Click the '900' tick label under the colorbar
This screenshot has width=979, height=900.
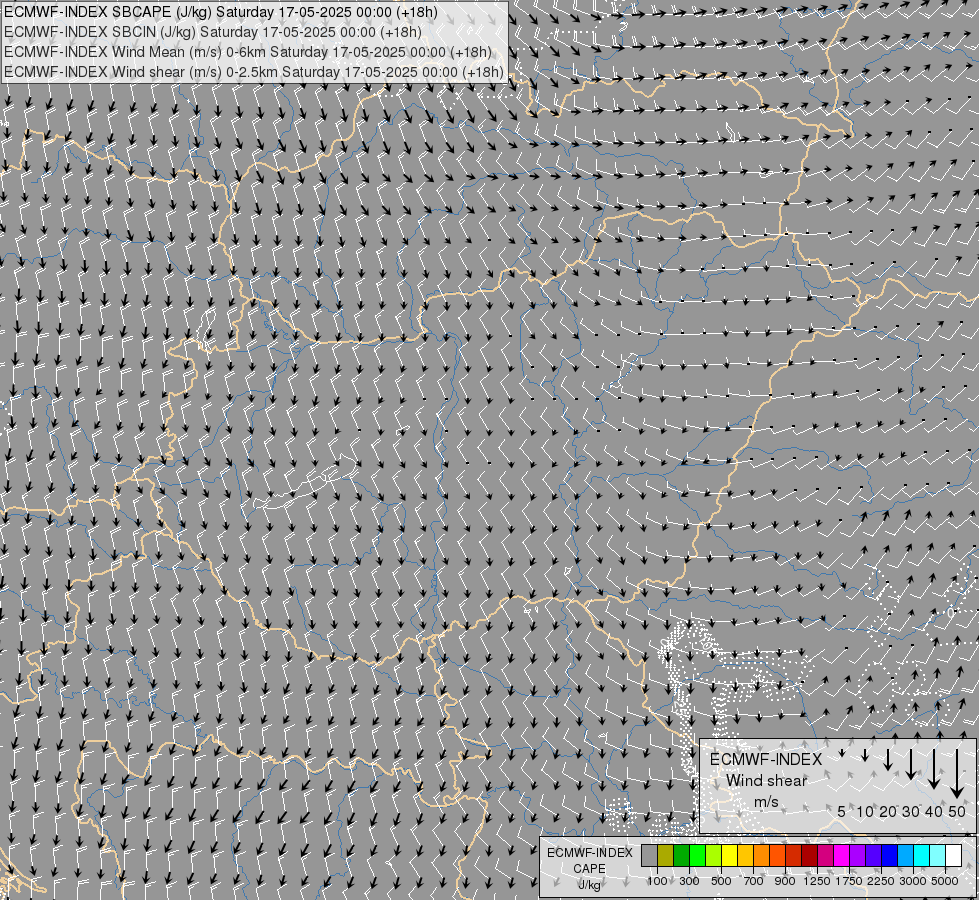(x=785, y=881)
